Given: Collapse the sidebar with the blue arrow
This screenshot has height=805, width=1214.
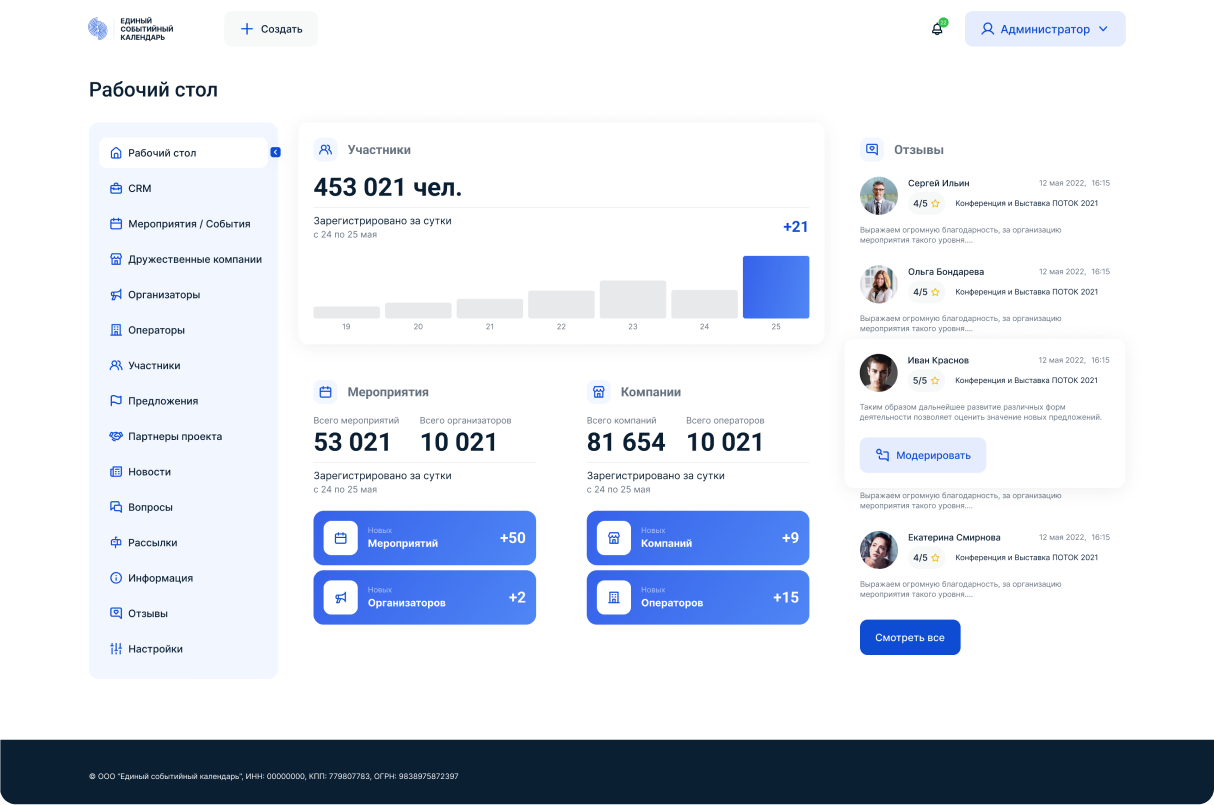Looking at the screenshot, I should tap(275, 152).
